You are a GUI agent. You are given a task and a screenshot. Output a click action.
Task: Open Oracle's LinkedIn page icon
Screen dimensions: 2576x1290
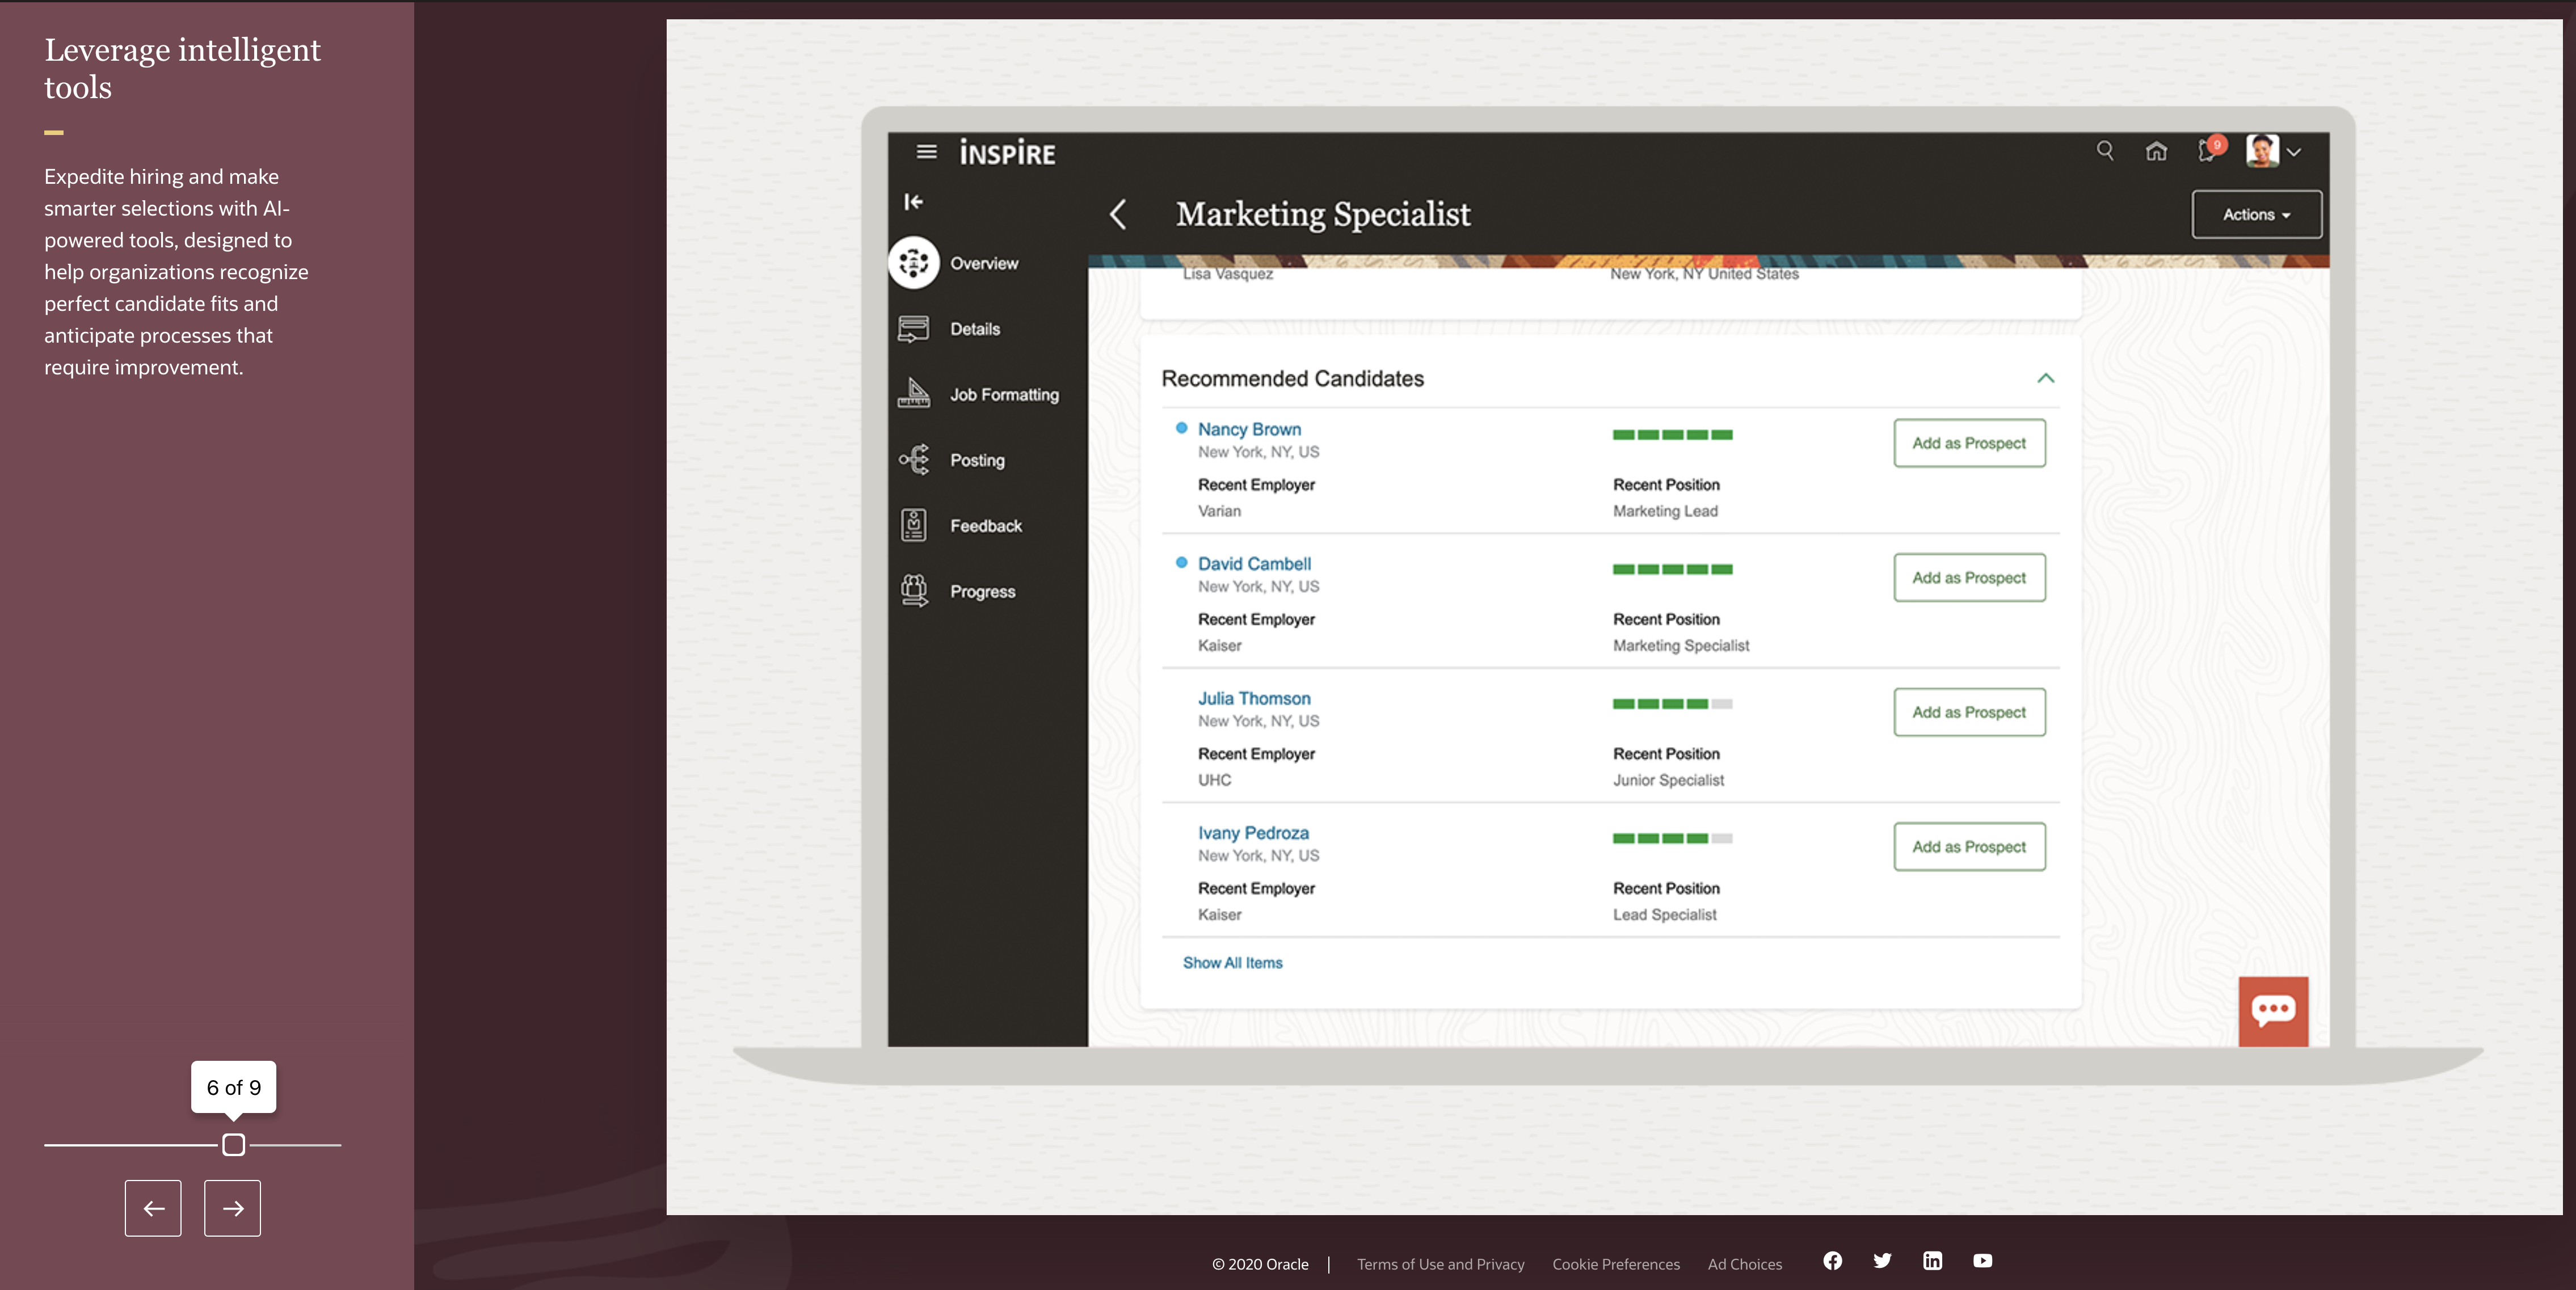tap(1932, 1261)
